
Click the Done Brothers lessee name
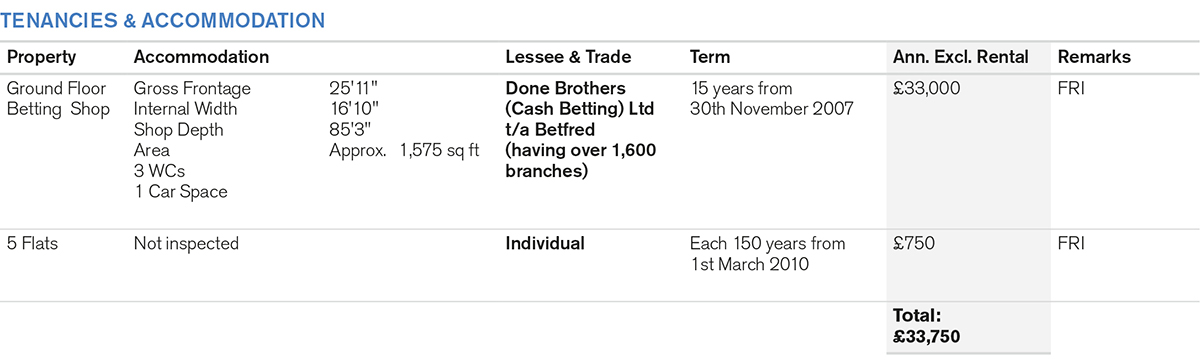coord(565,89)
